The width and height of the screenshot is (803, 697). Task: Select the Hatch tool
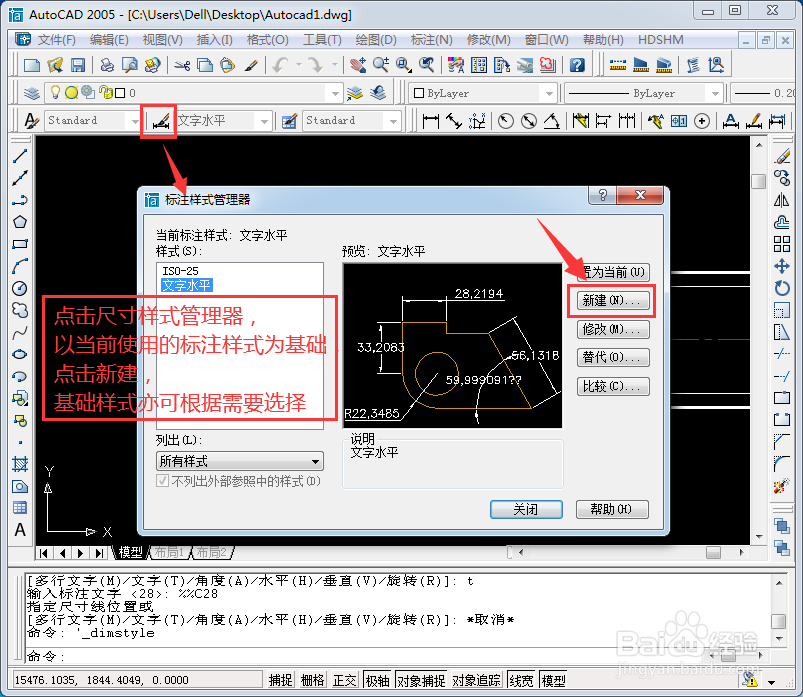click(19, 464)
